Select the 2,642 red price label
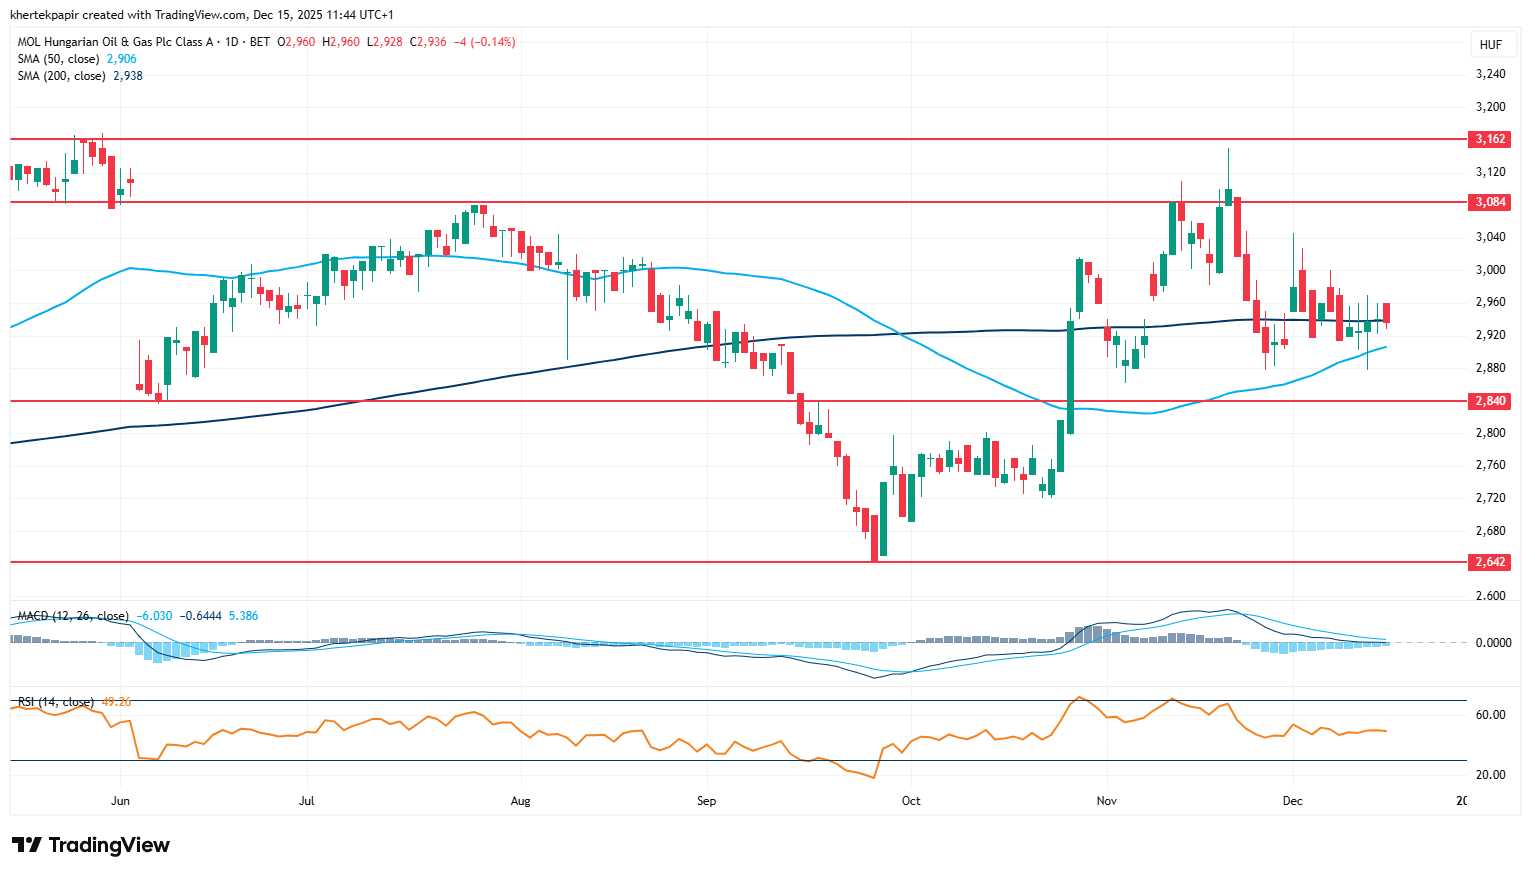 tap(1490, 562)
